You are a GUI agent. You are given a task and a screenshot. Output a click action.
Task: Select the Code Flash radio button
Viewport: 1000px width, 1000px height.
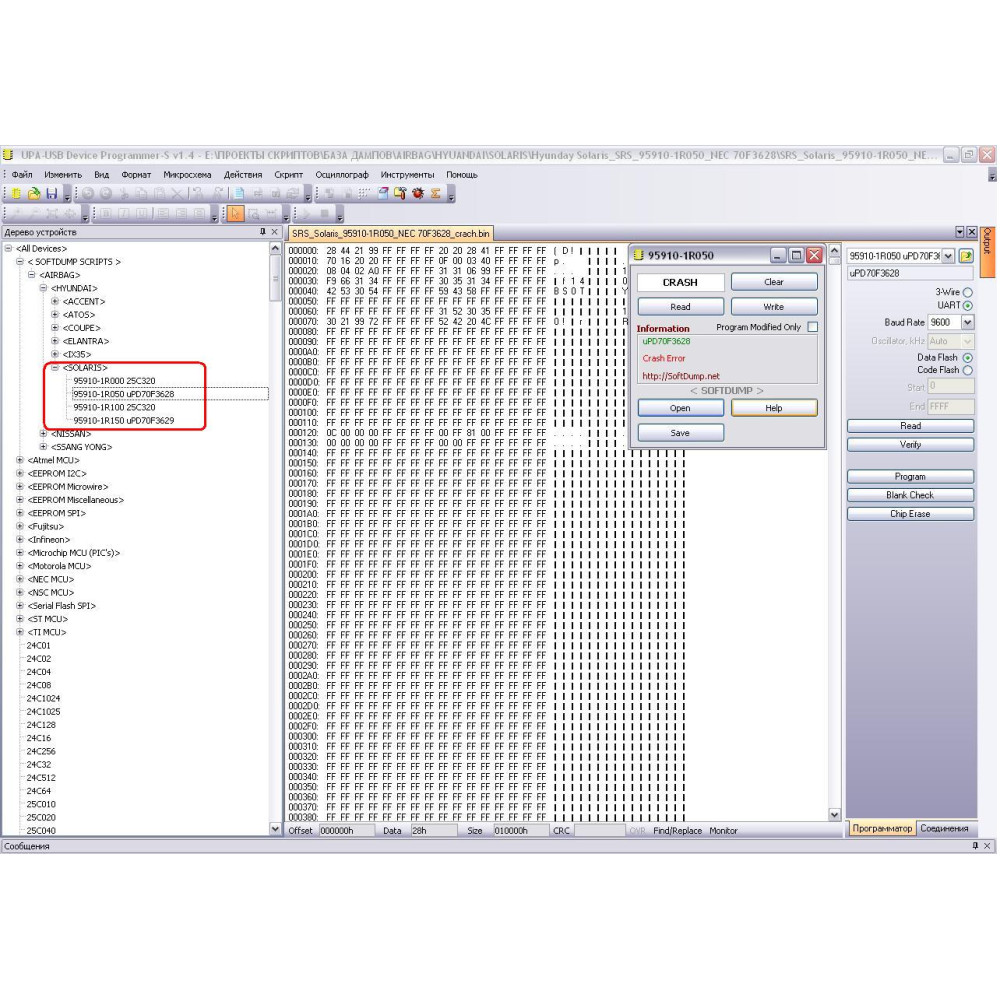coord(967,370)
